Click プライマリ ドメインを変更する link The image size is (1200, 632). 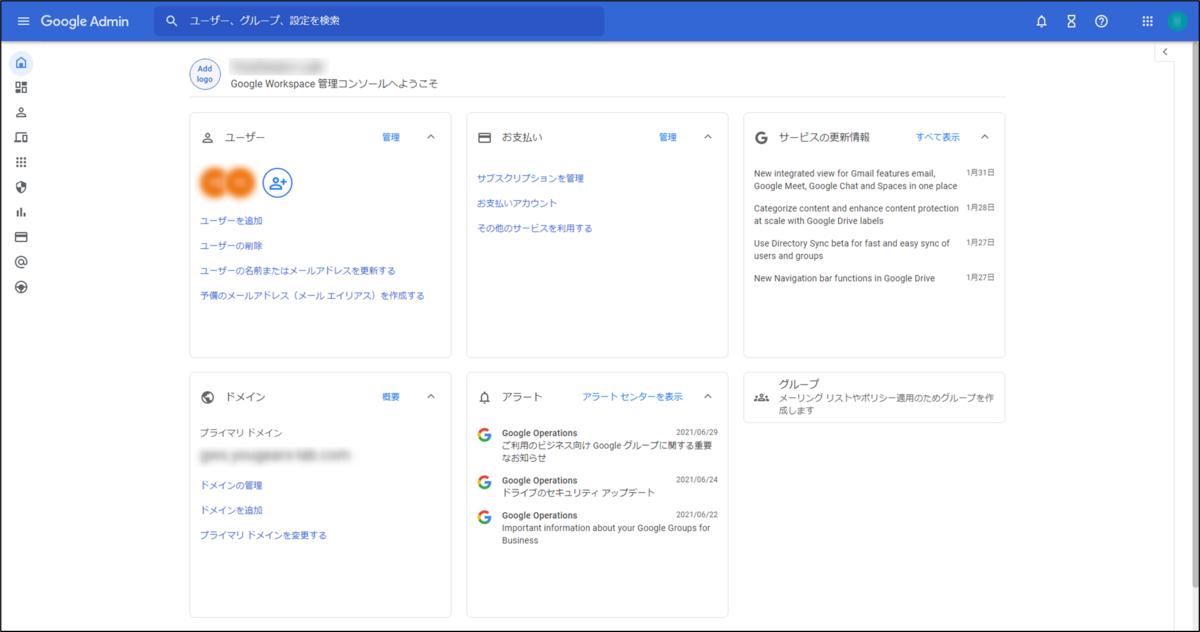(263, 536)
